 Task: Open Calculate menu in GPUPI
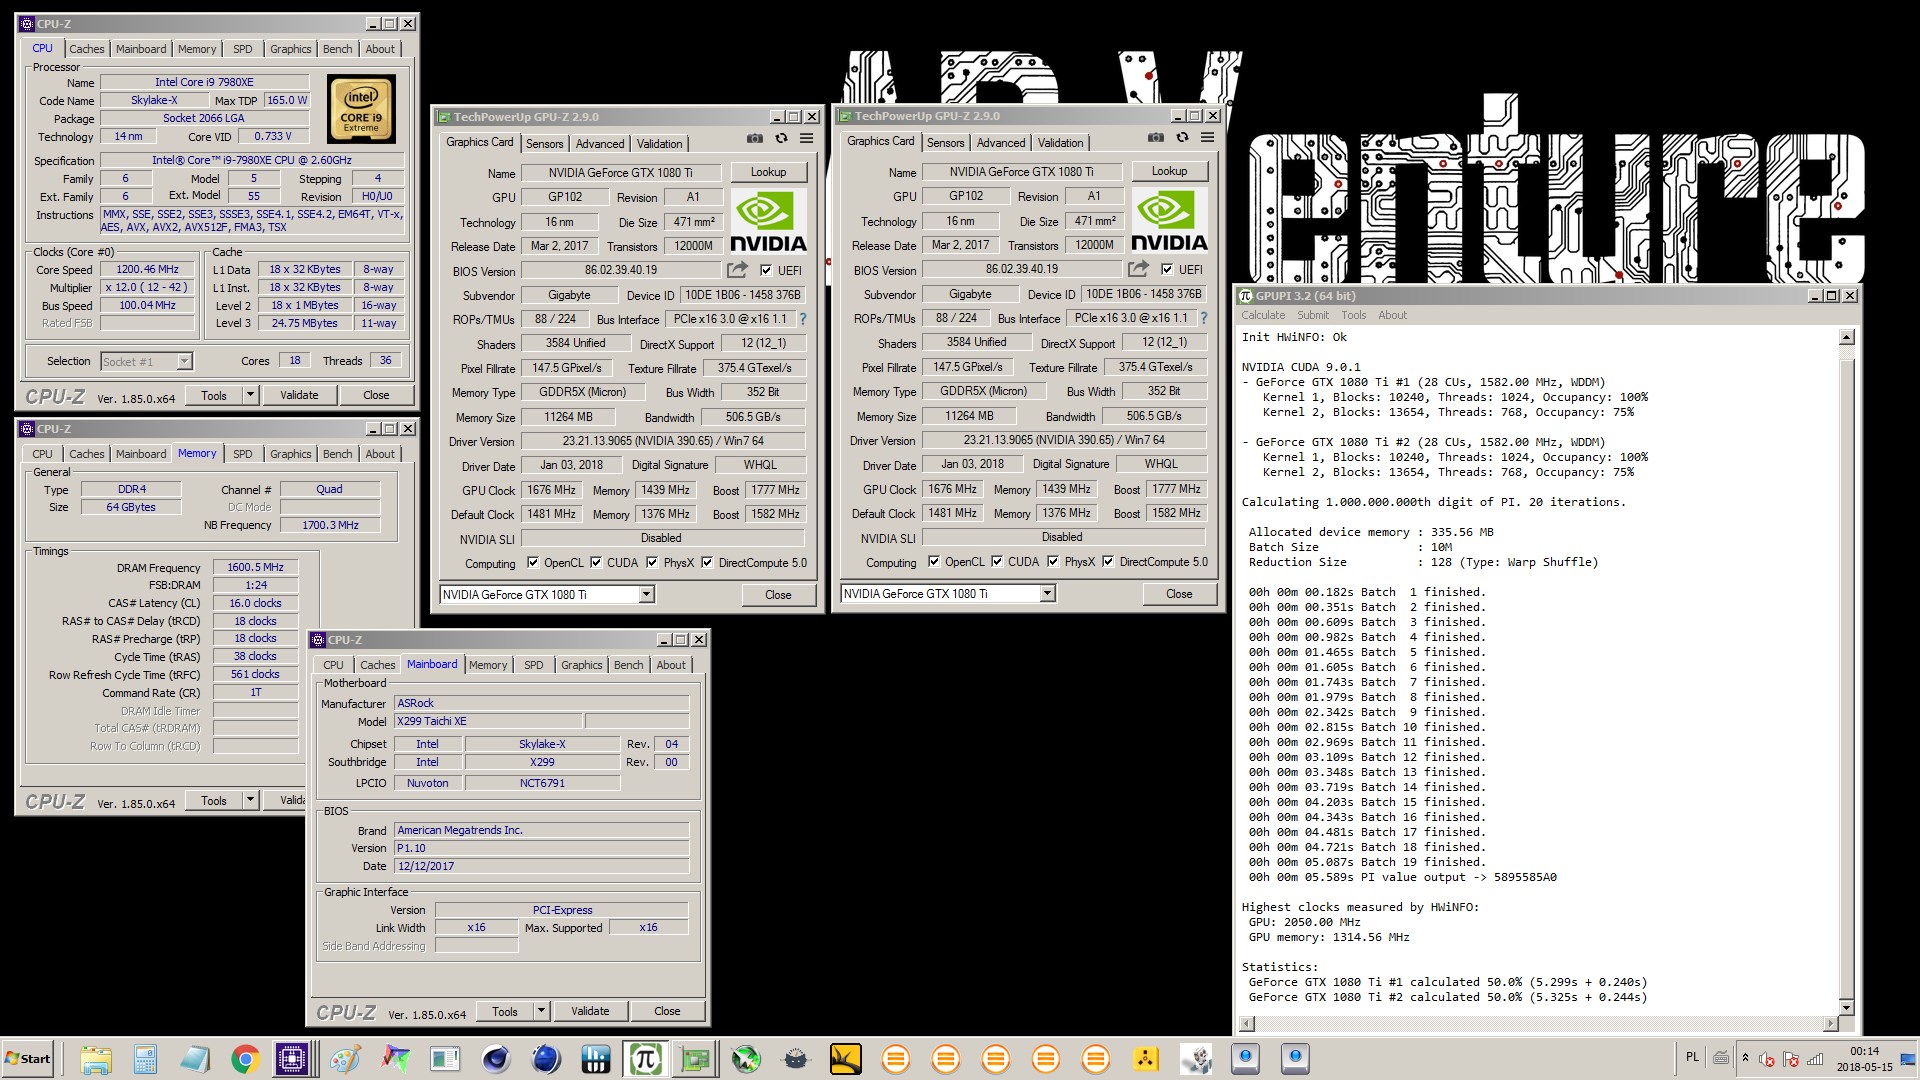[x=1263, y=315]
